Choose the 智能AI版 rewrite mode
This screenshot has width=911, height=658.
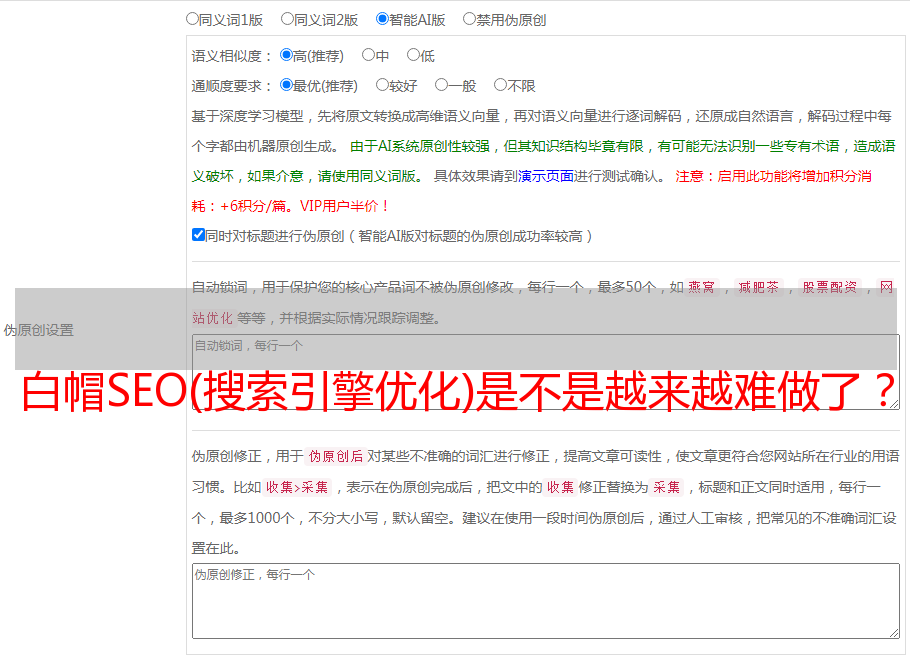pos(382,19)
